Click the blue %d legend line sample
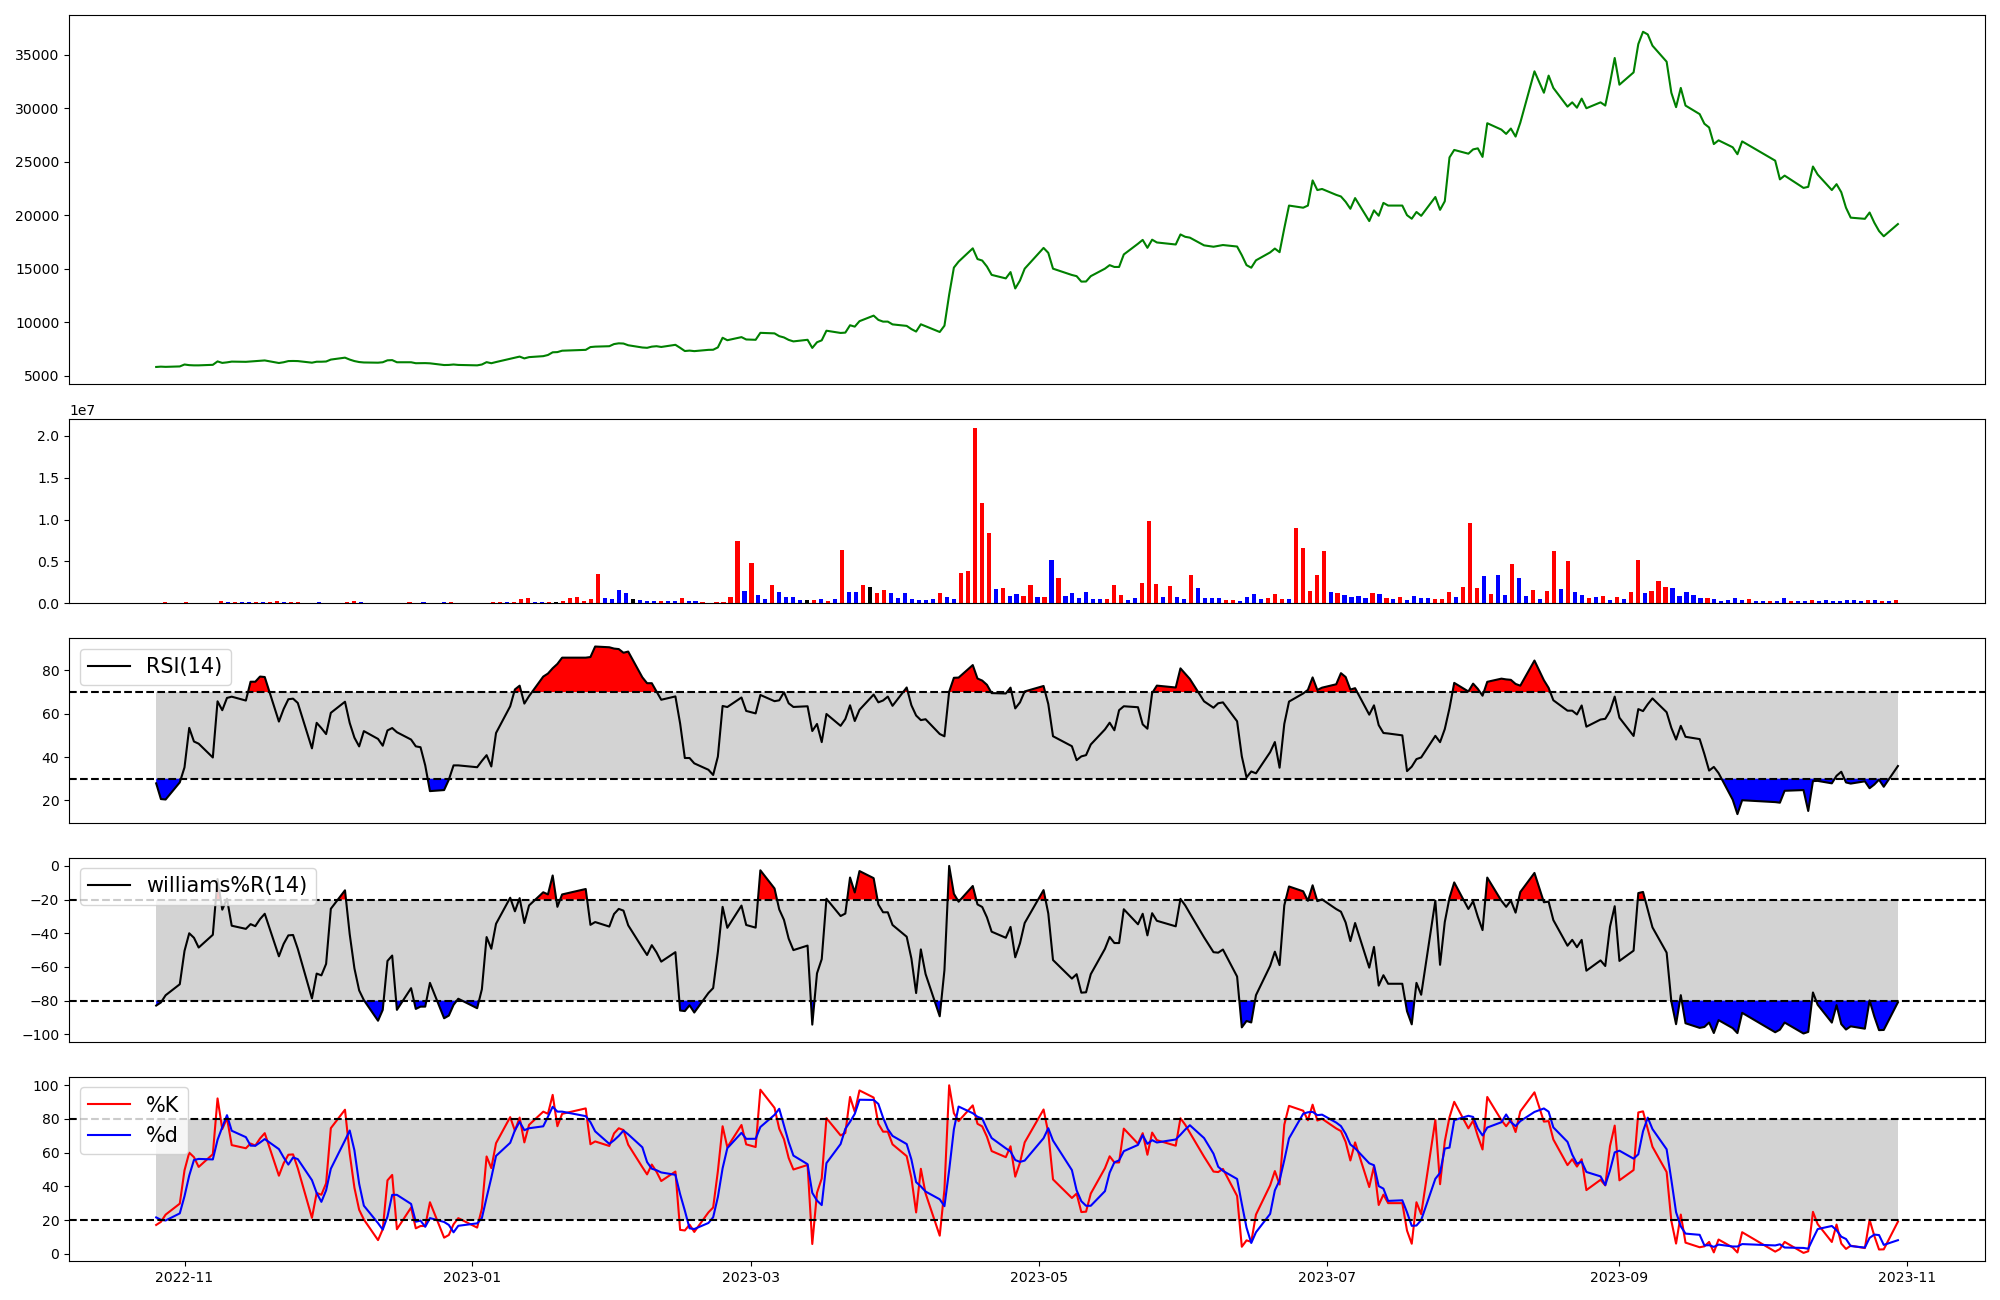The height and width of the screenshot is (1300, 2000). [109, 1135]
